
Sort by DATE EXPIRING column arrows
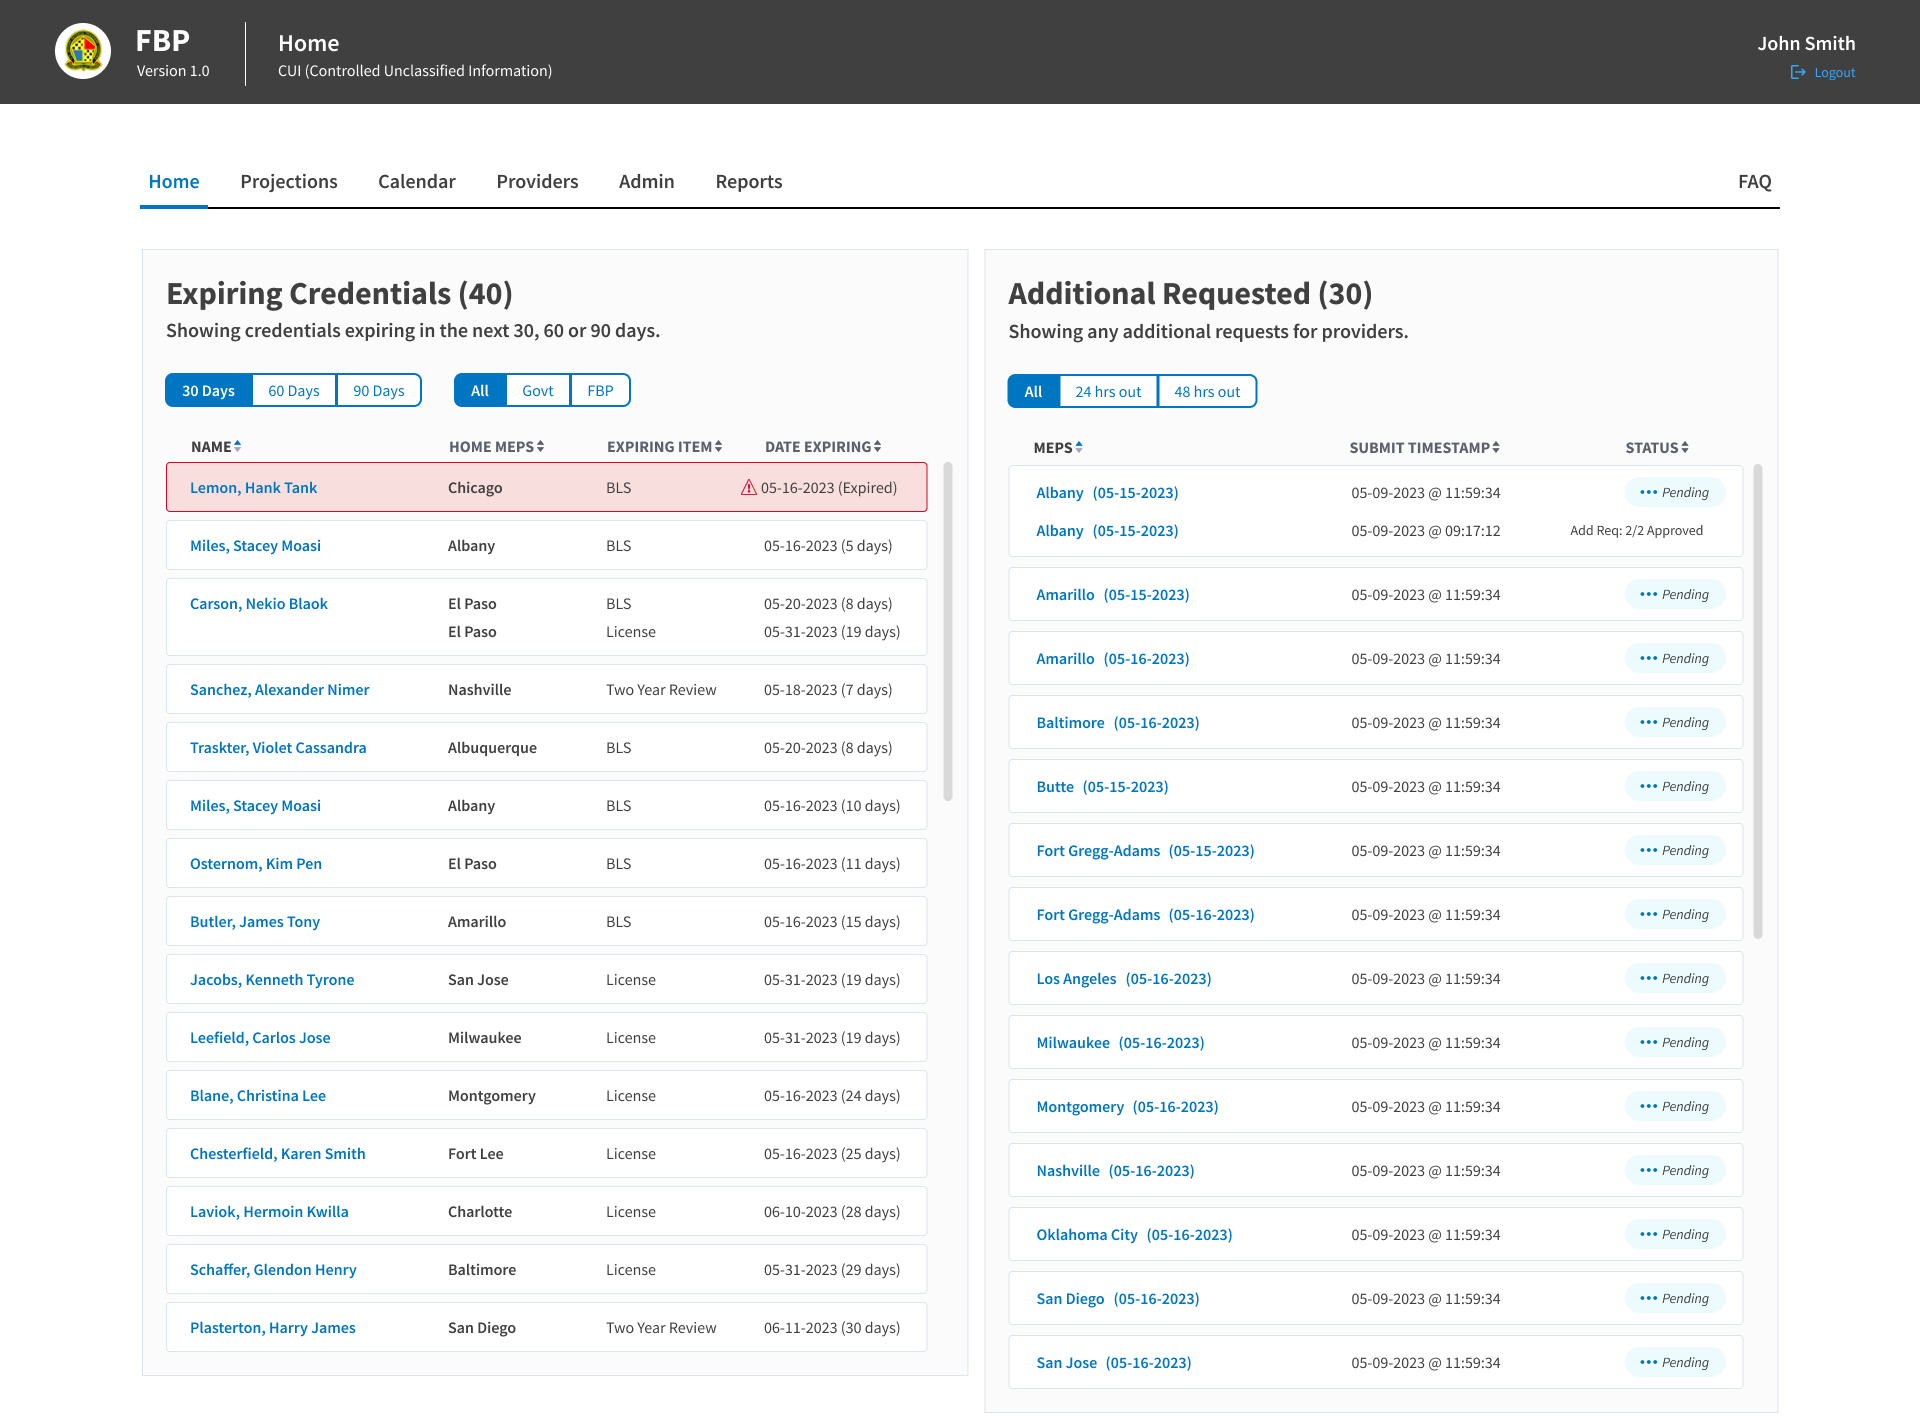pos(877,446)
